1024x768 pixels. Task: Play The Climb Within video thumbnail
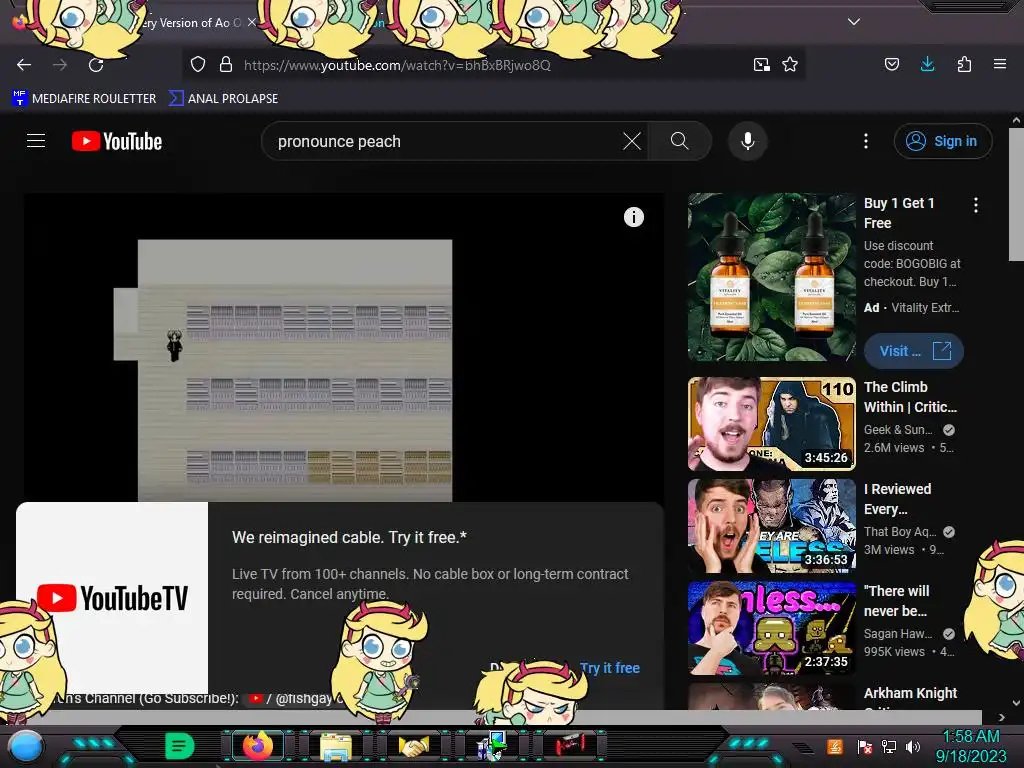[771, 424]
